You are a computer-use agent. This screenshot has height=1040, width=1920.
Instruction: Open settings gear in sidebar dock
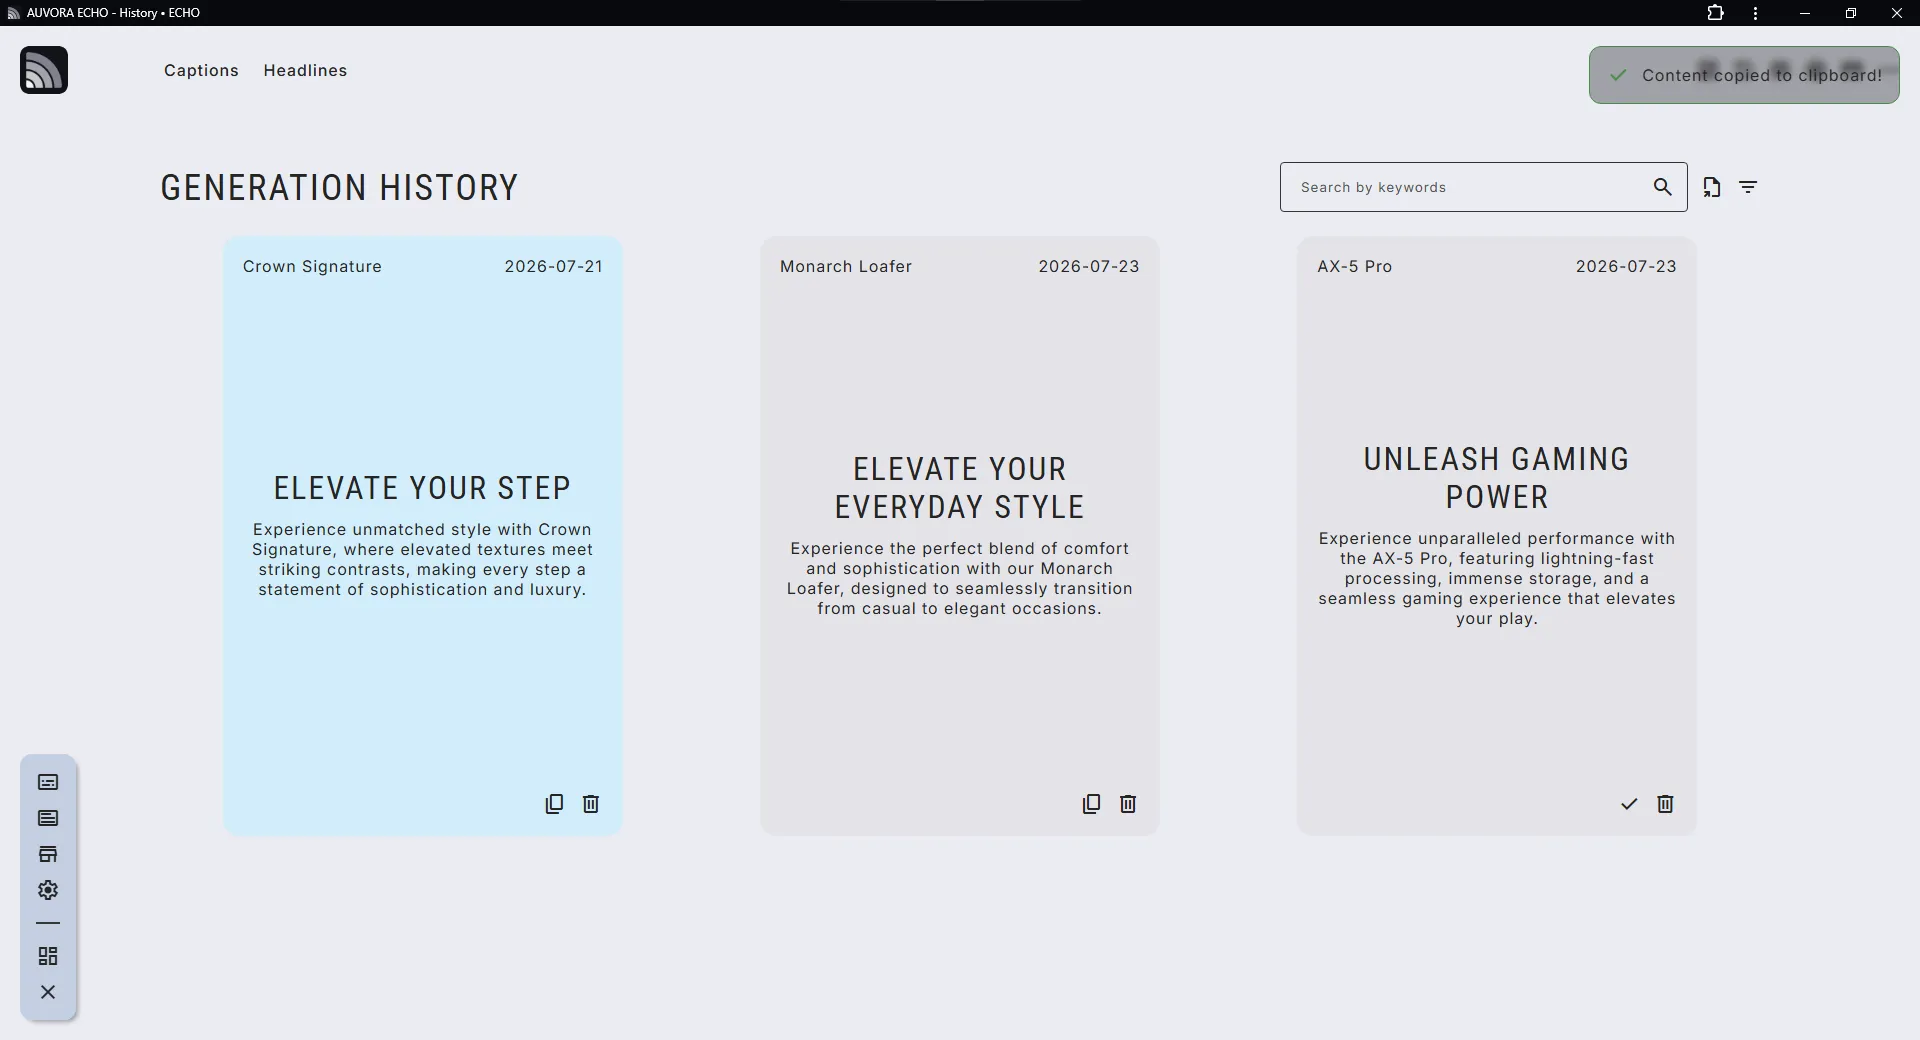coord(48,890)
